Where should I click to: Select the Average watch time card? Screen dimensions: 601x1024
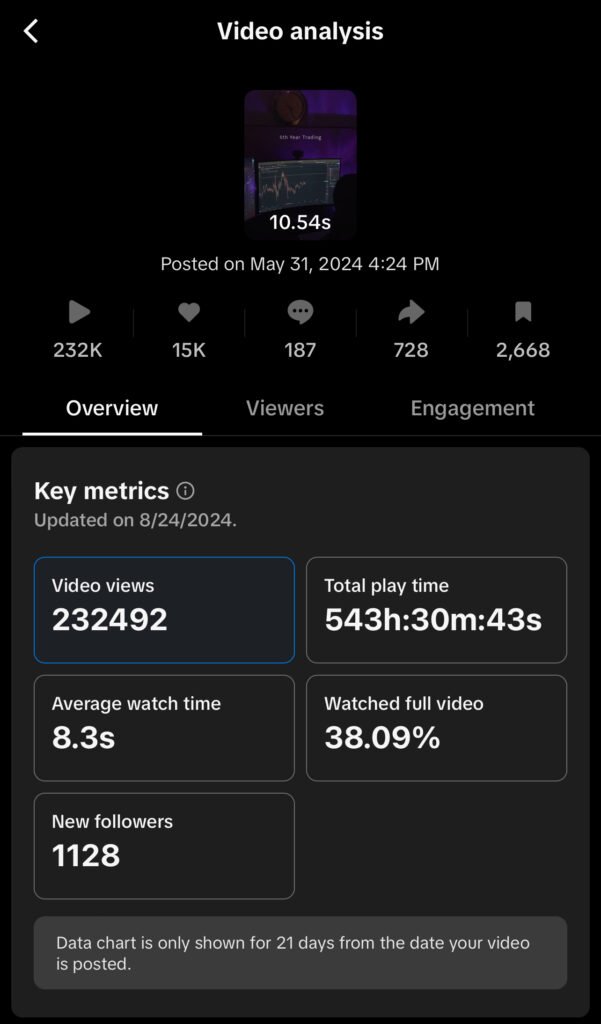[164, 728]
